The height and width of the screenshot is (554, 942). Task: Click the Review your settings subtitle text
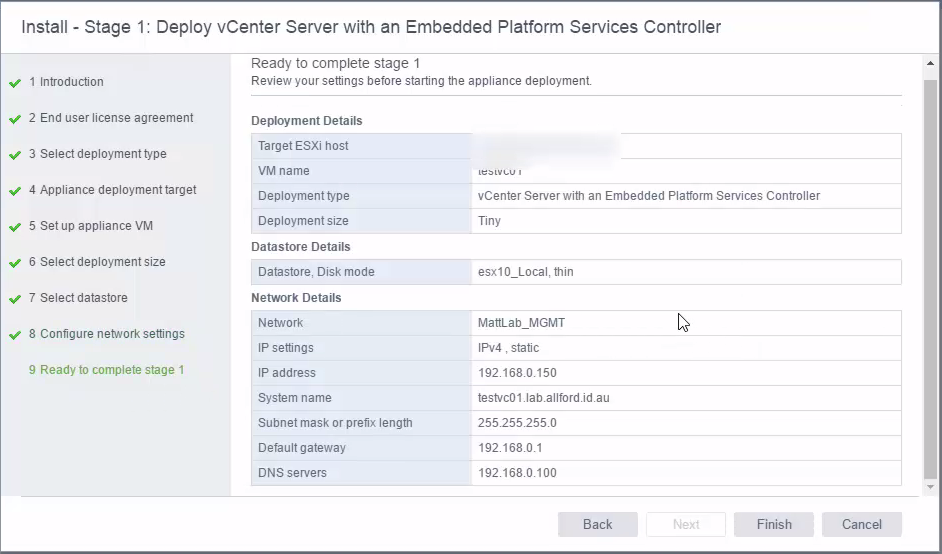point(421,81)
